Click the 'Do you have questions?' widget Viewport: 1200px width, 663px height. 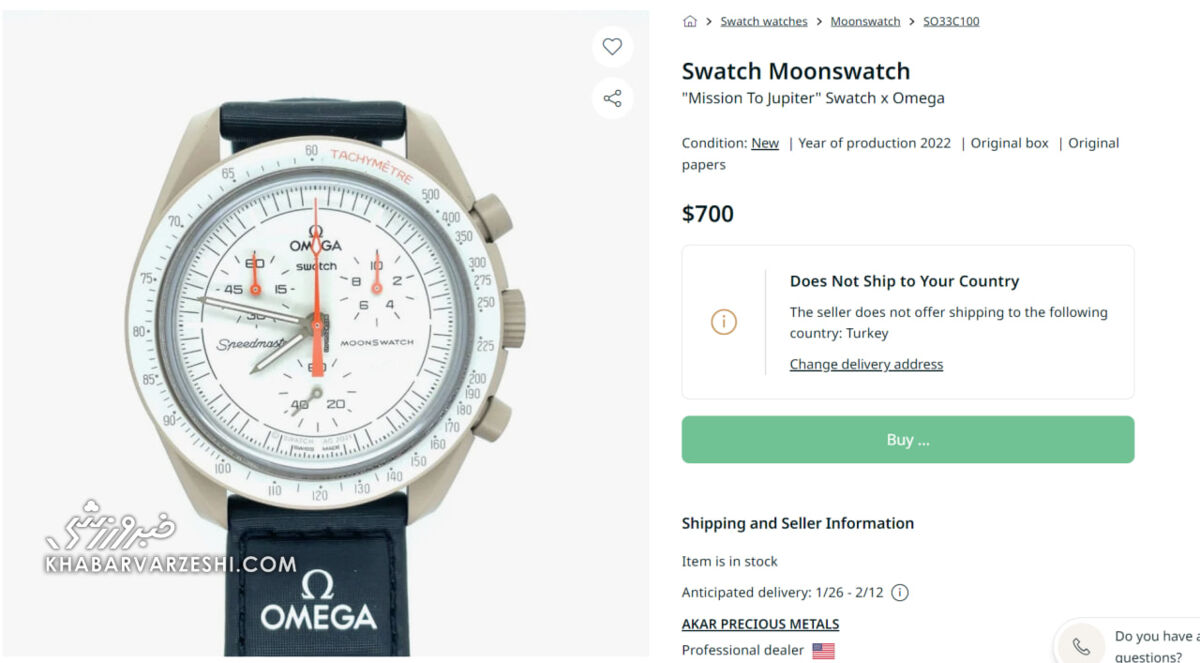click(x=1150, y=646)
